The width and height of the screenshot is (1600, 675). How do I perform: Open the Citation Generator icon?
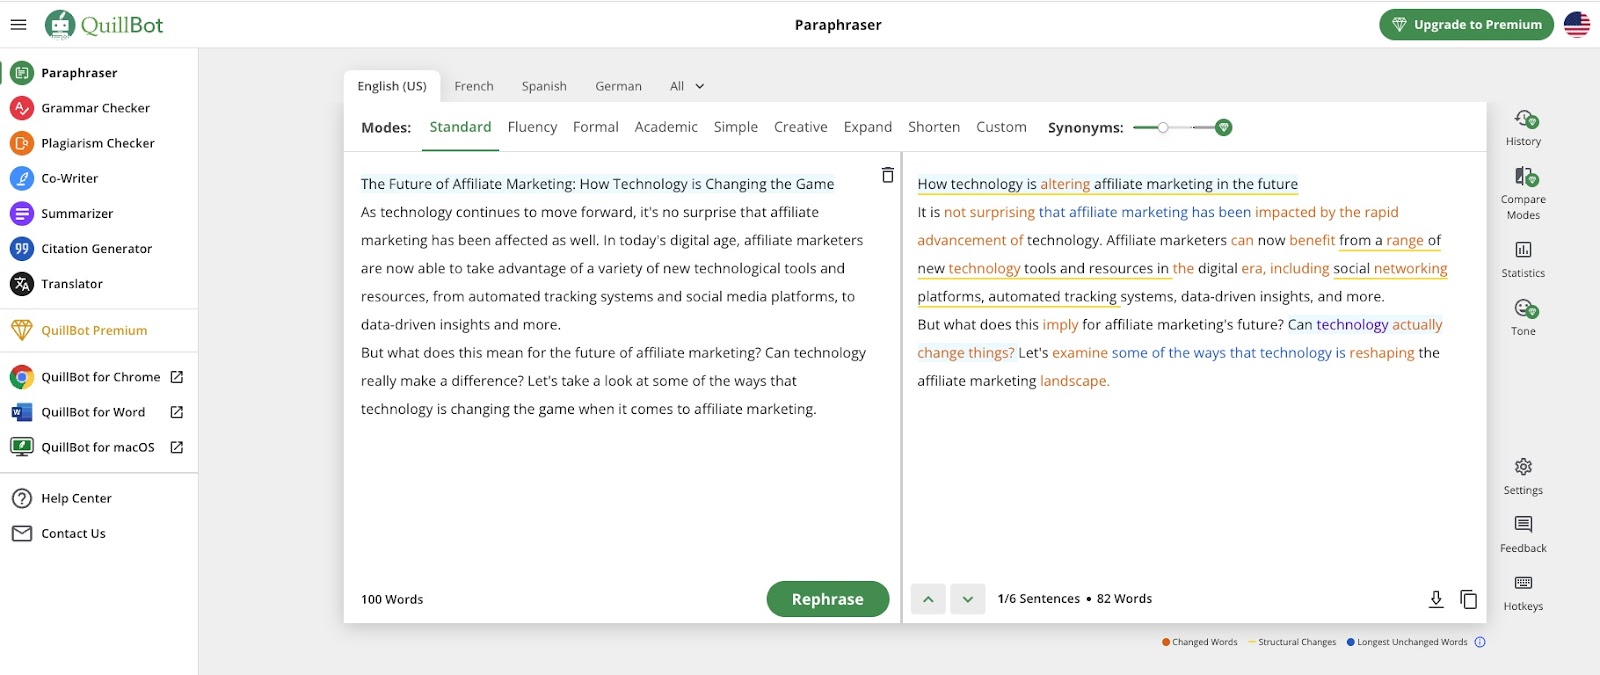pos(22,248)
